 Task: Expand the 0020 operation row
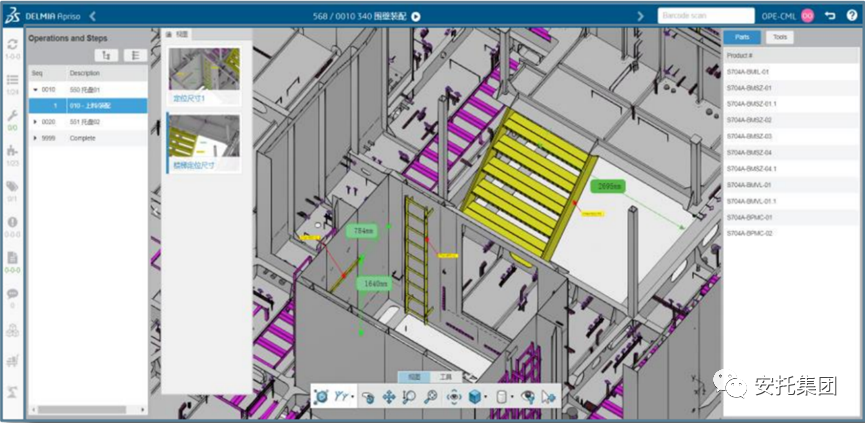pyautogui.click(x=37, y=121)
